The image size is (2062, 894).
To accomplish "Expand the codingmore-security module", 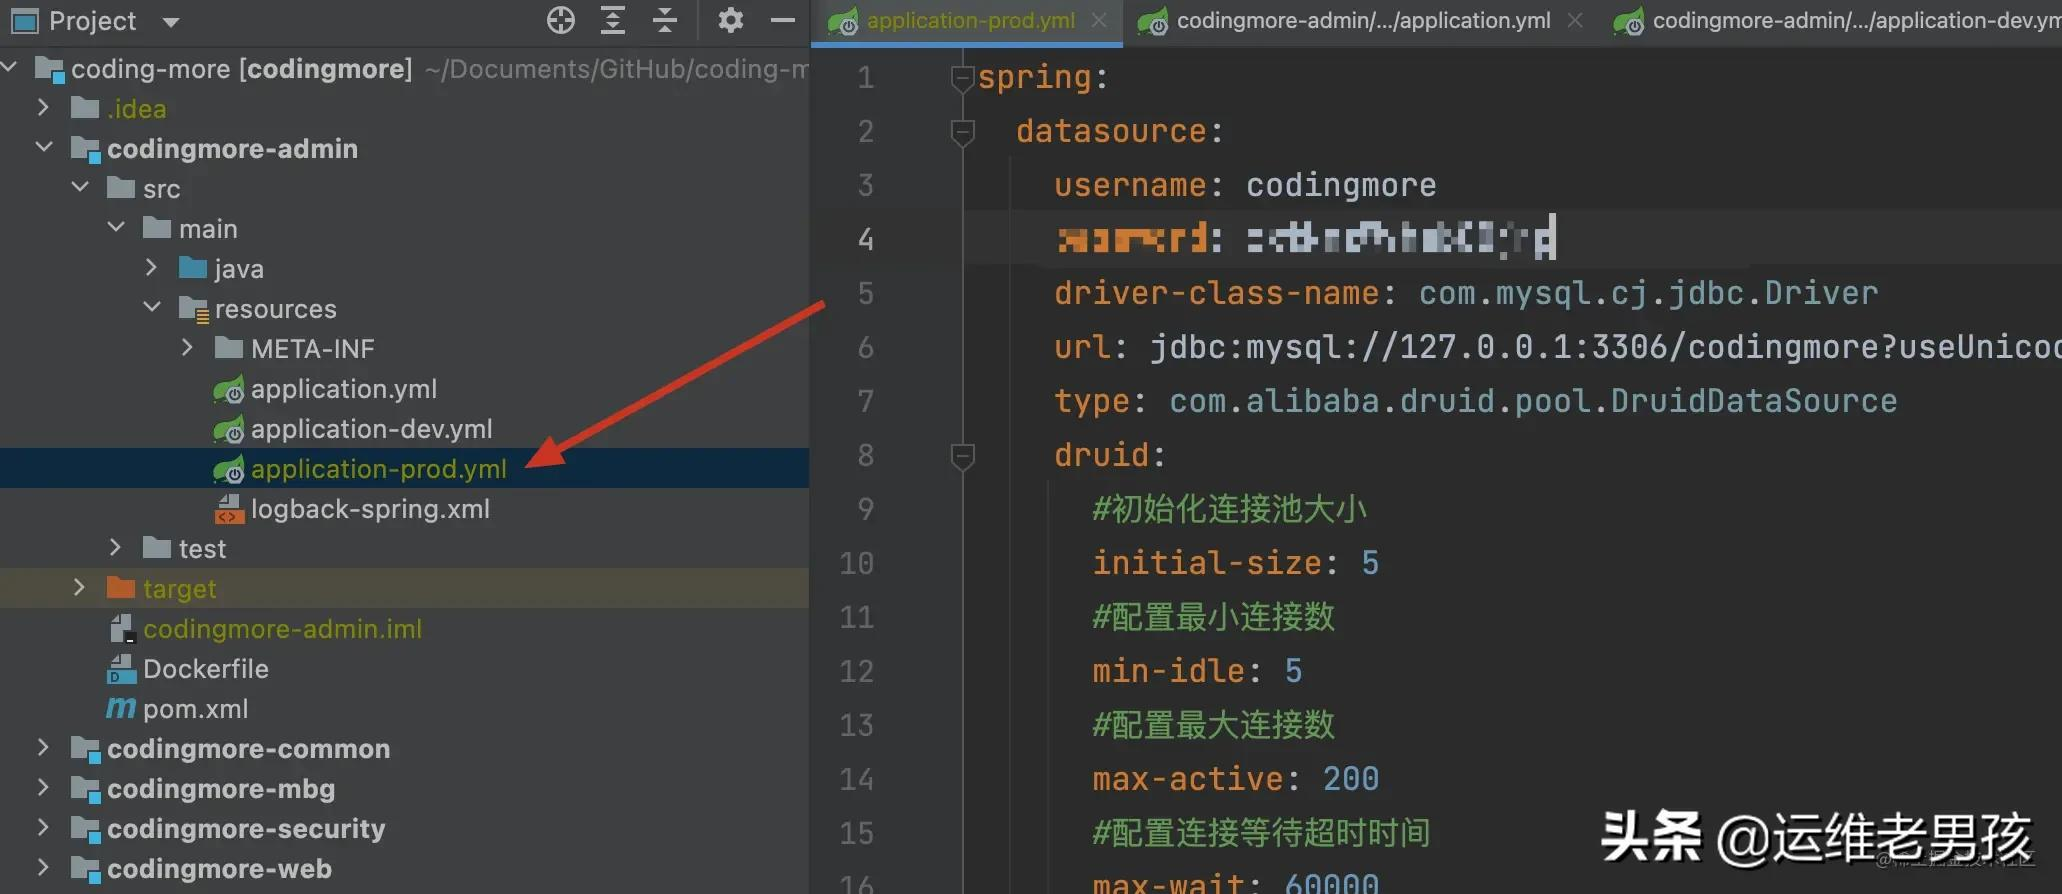I will (43, 827).
